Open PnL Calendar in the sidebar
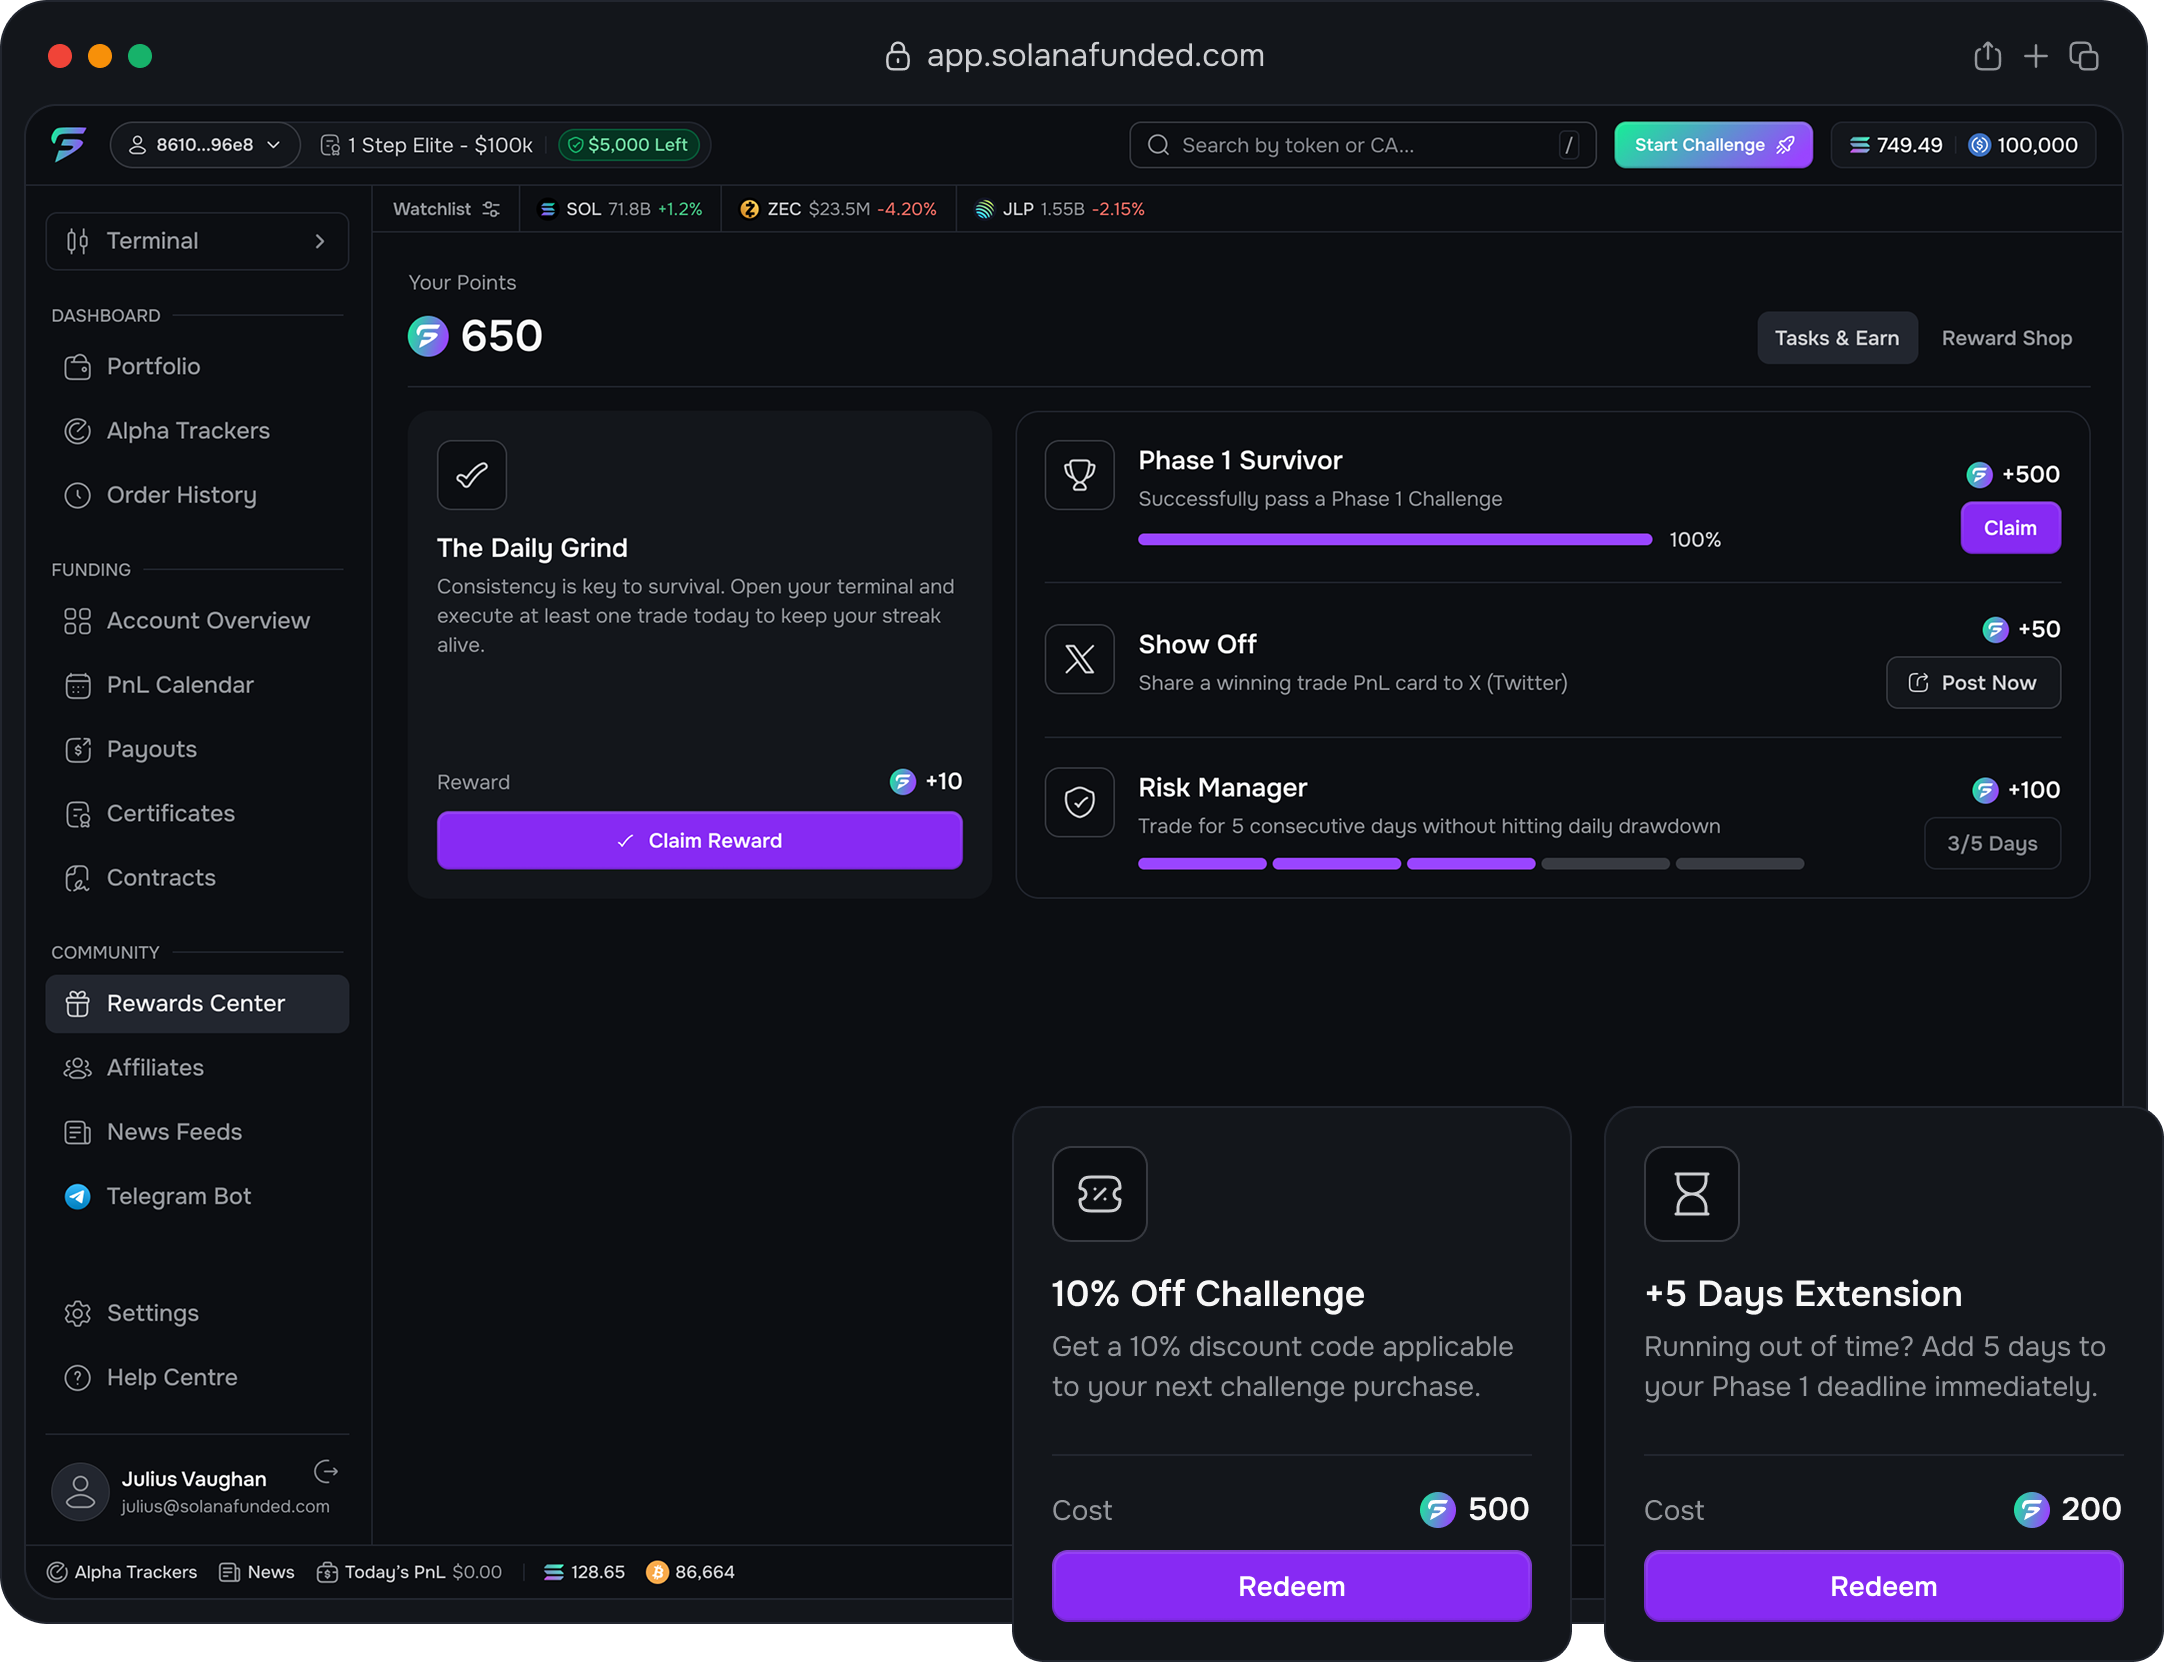 (x=180, y=685)
